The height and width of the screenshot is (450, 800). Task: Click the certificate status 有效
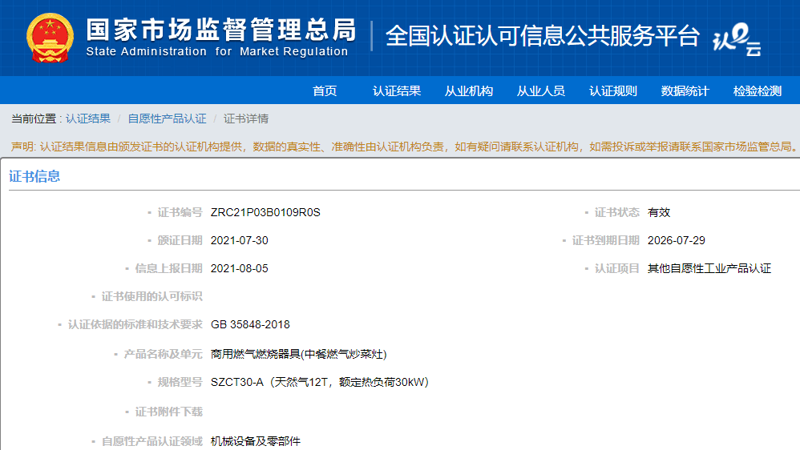pos(659,212)
